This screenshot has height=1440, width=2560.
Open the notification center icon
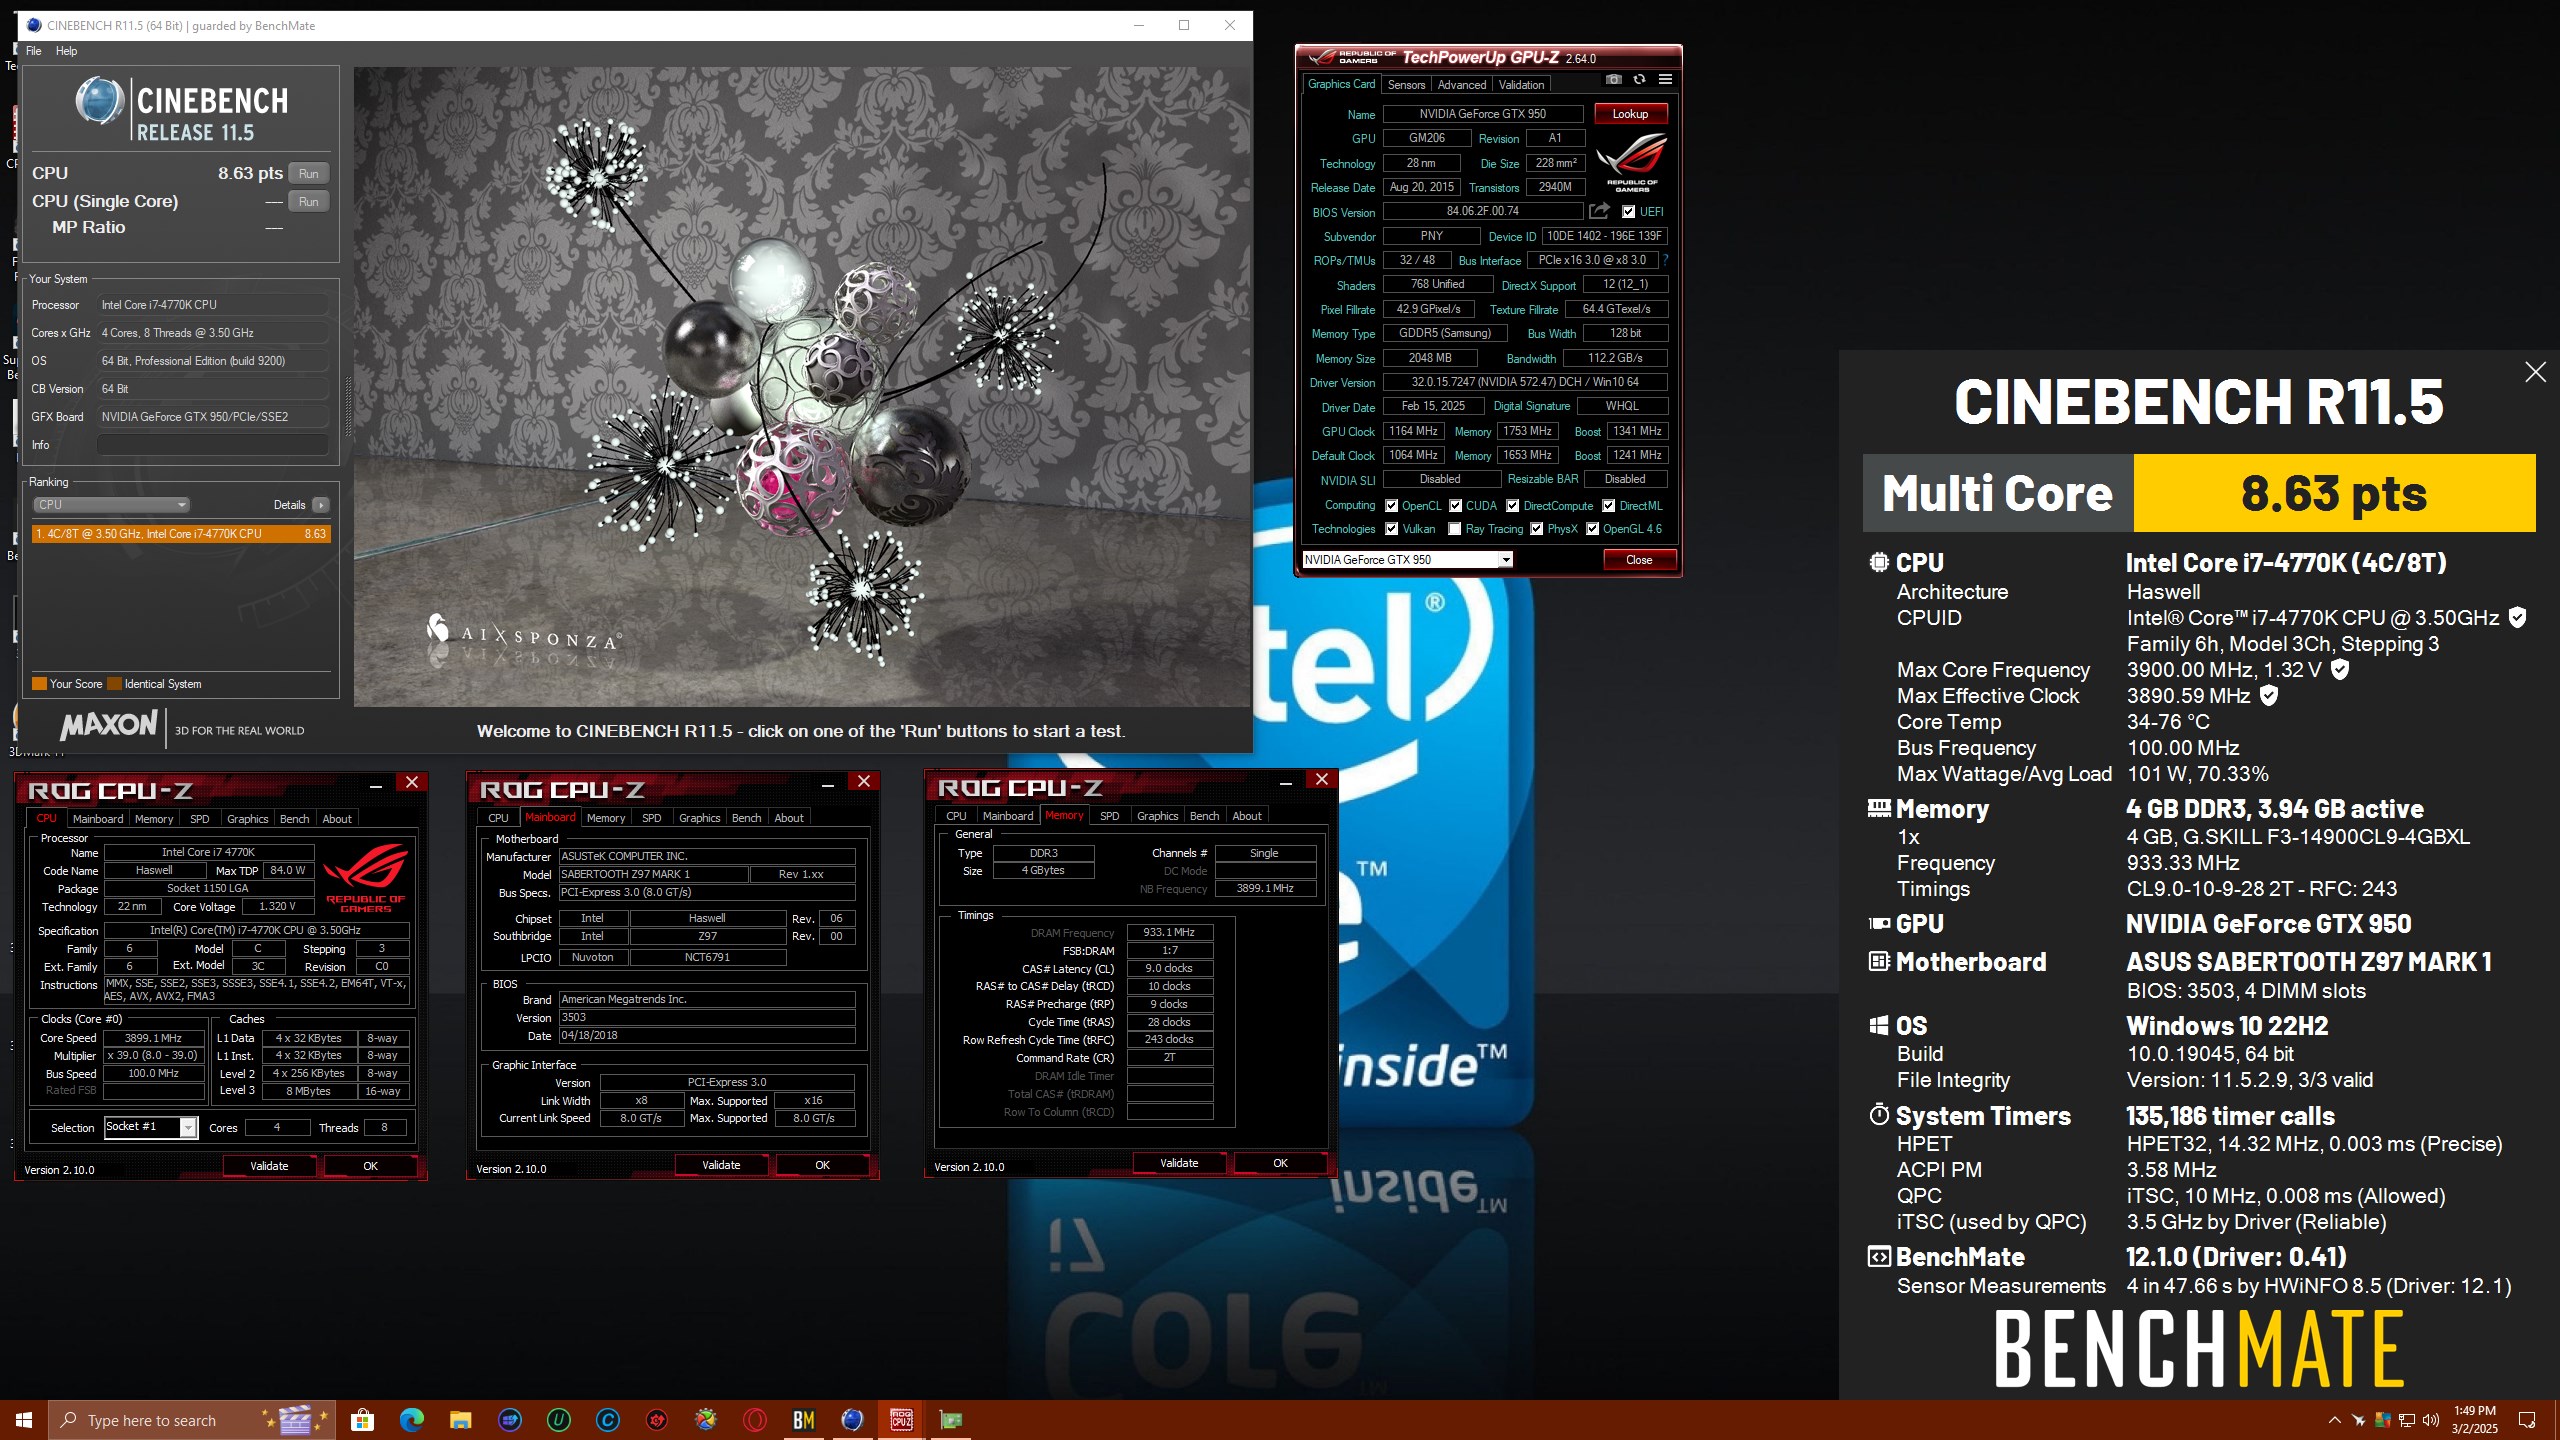coord(2527,1420)
